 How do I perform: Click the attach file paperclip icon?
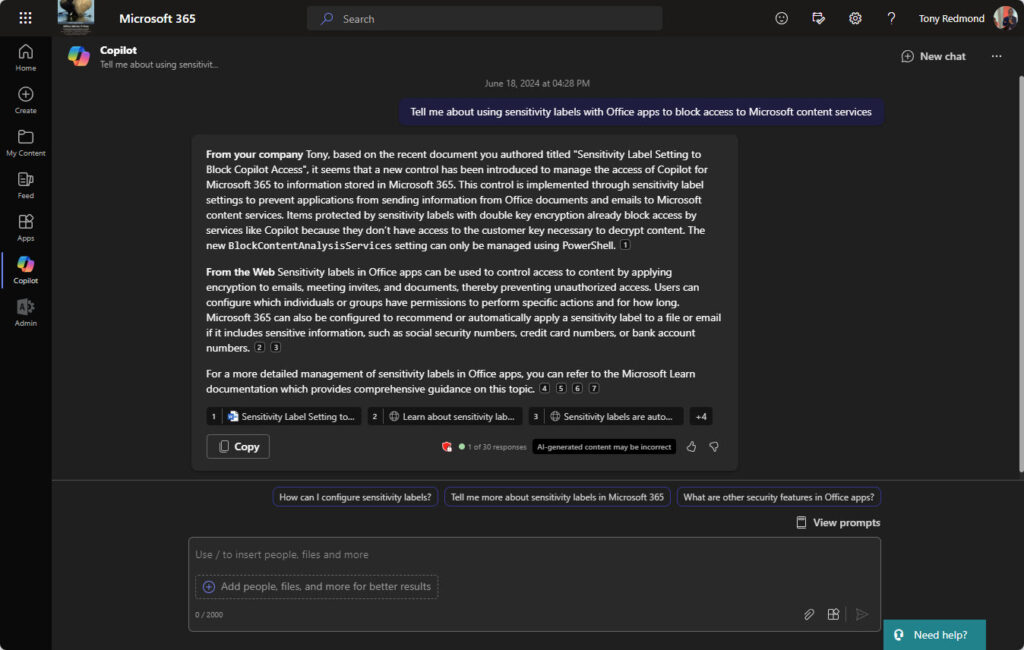coord(809,614)
